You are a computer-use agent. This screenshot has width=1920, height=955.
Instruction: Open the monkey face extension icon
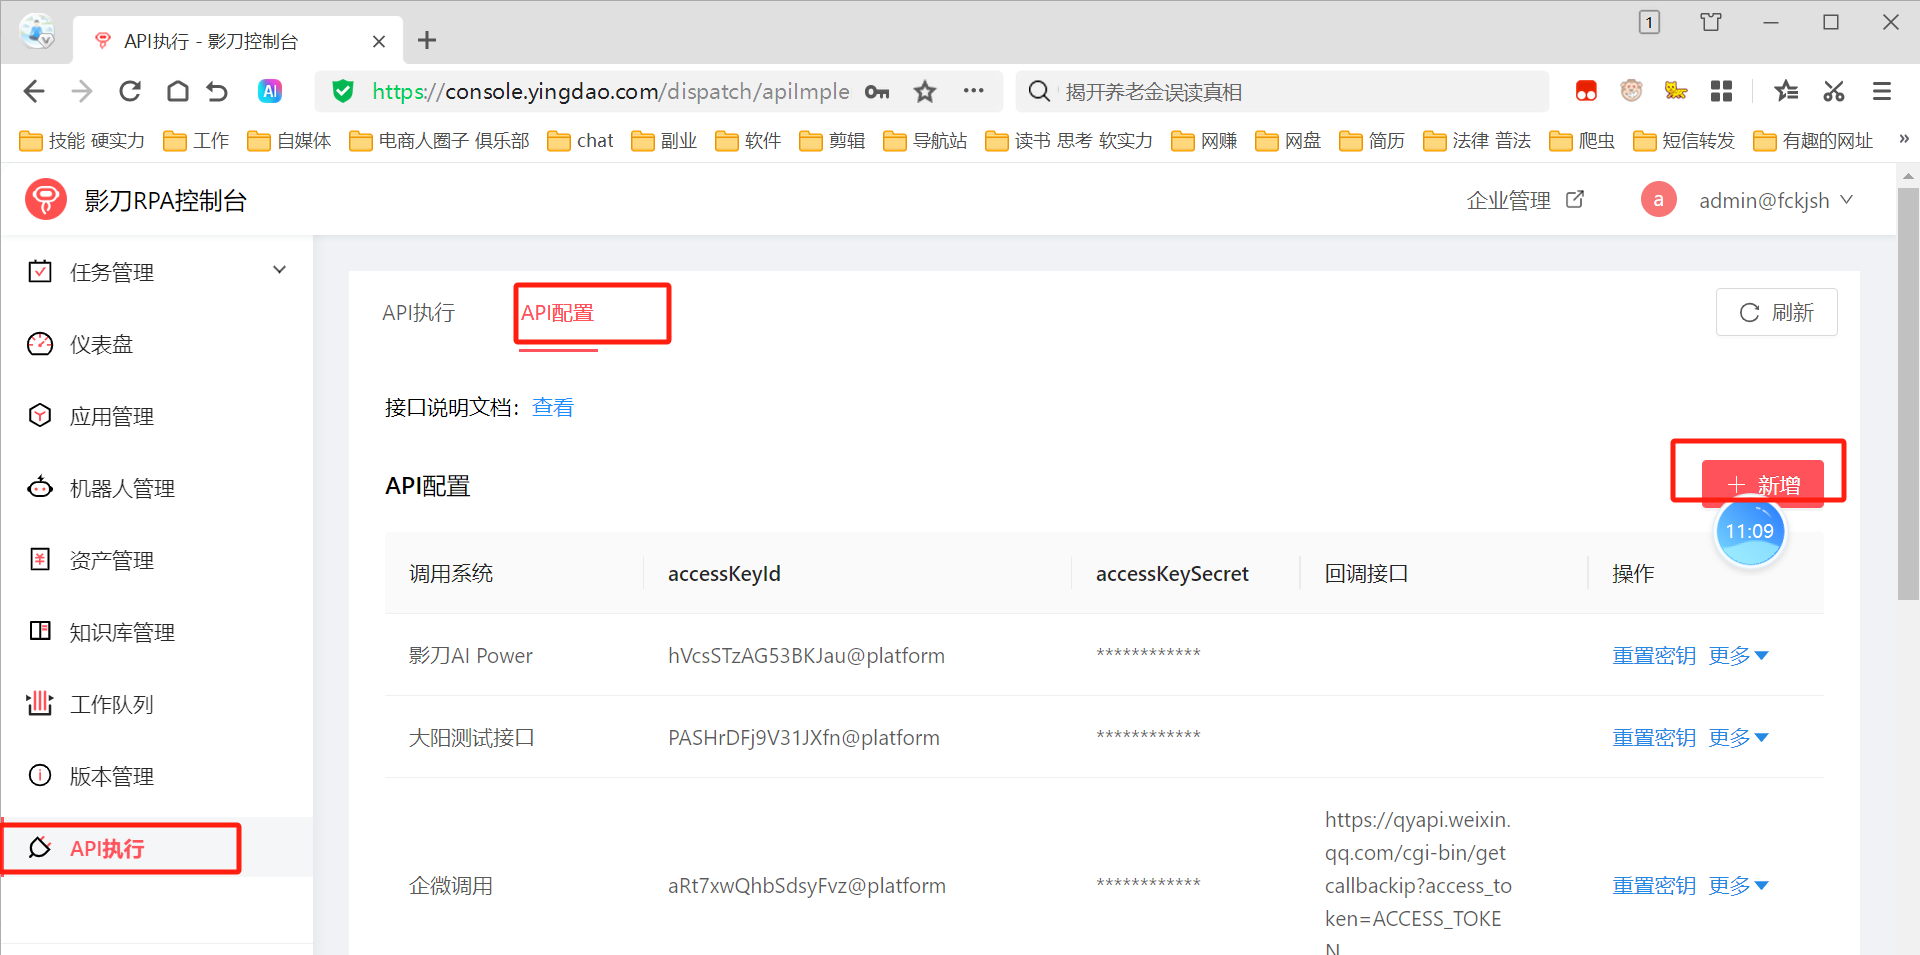pos(1631,91)
